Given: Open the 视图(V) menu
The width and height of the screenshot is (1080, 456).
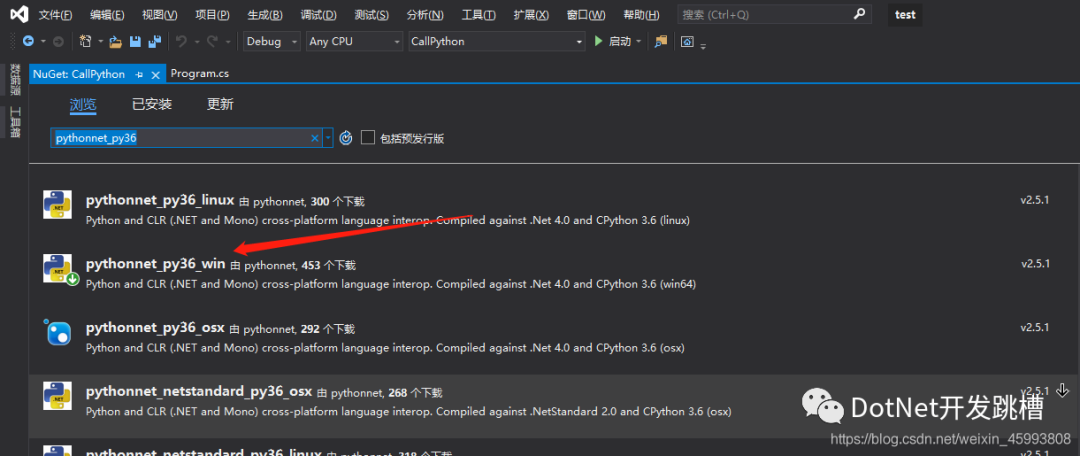Looking at the screenshot, I should [x=159, y=14].
